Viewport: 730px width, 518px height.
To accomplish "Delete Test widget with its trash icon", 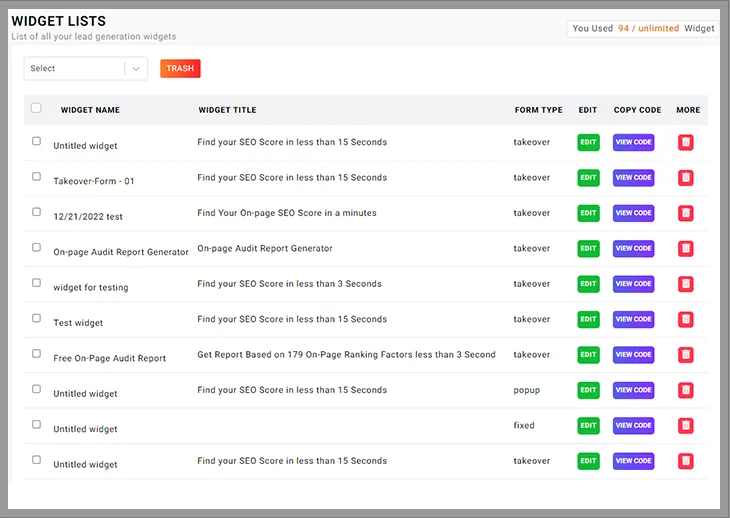I will [685, 319].
